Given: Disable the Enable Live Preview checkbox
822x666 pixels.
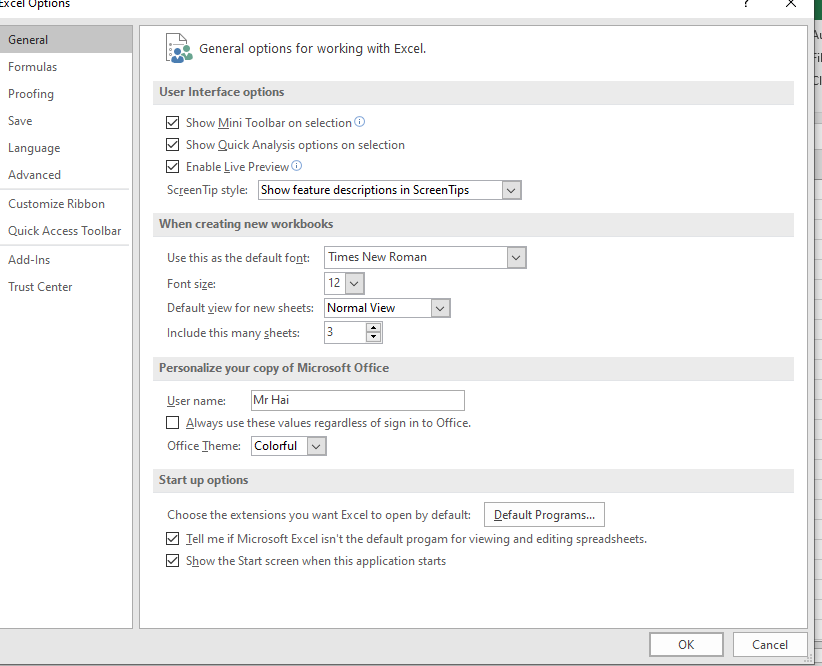Looking at the screenshot, I should tap(174, 167).
